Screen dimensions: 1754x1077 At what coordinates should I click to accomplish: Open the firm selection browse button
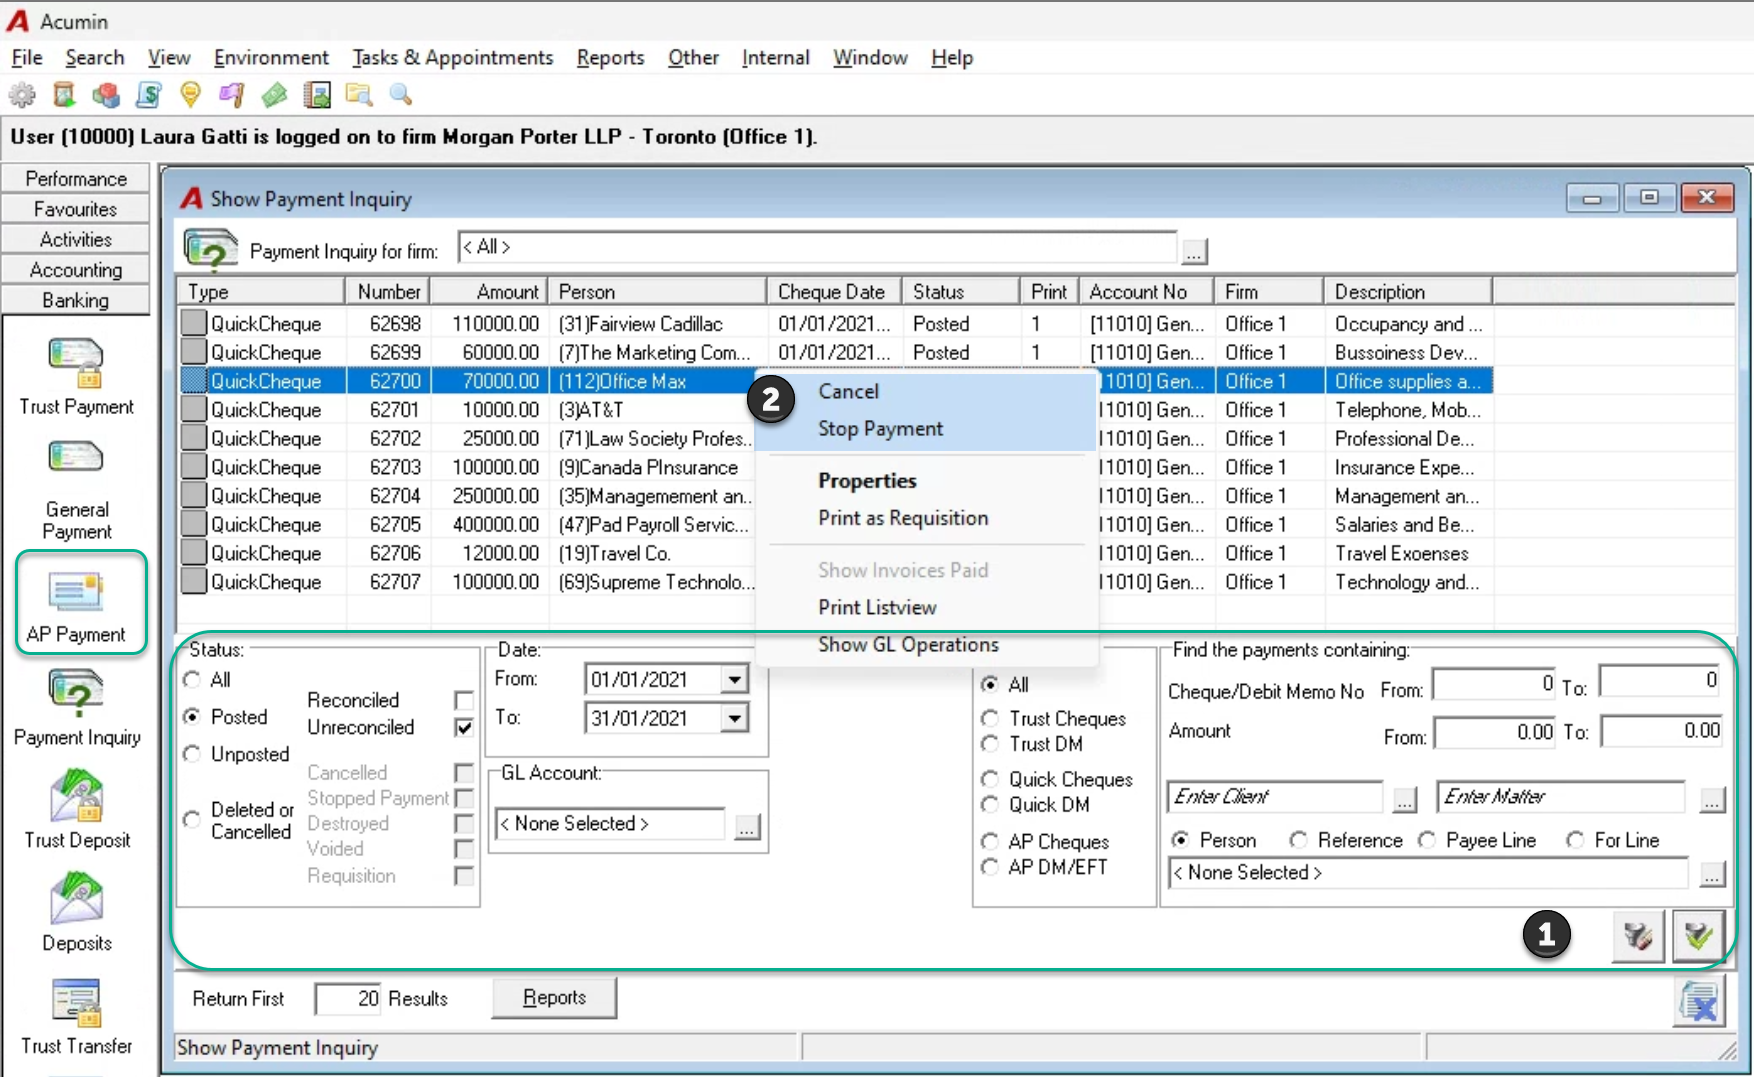[x=1194, y=251]
